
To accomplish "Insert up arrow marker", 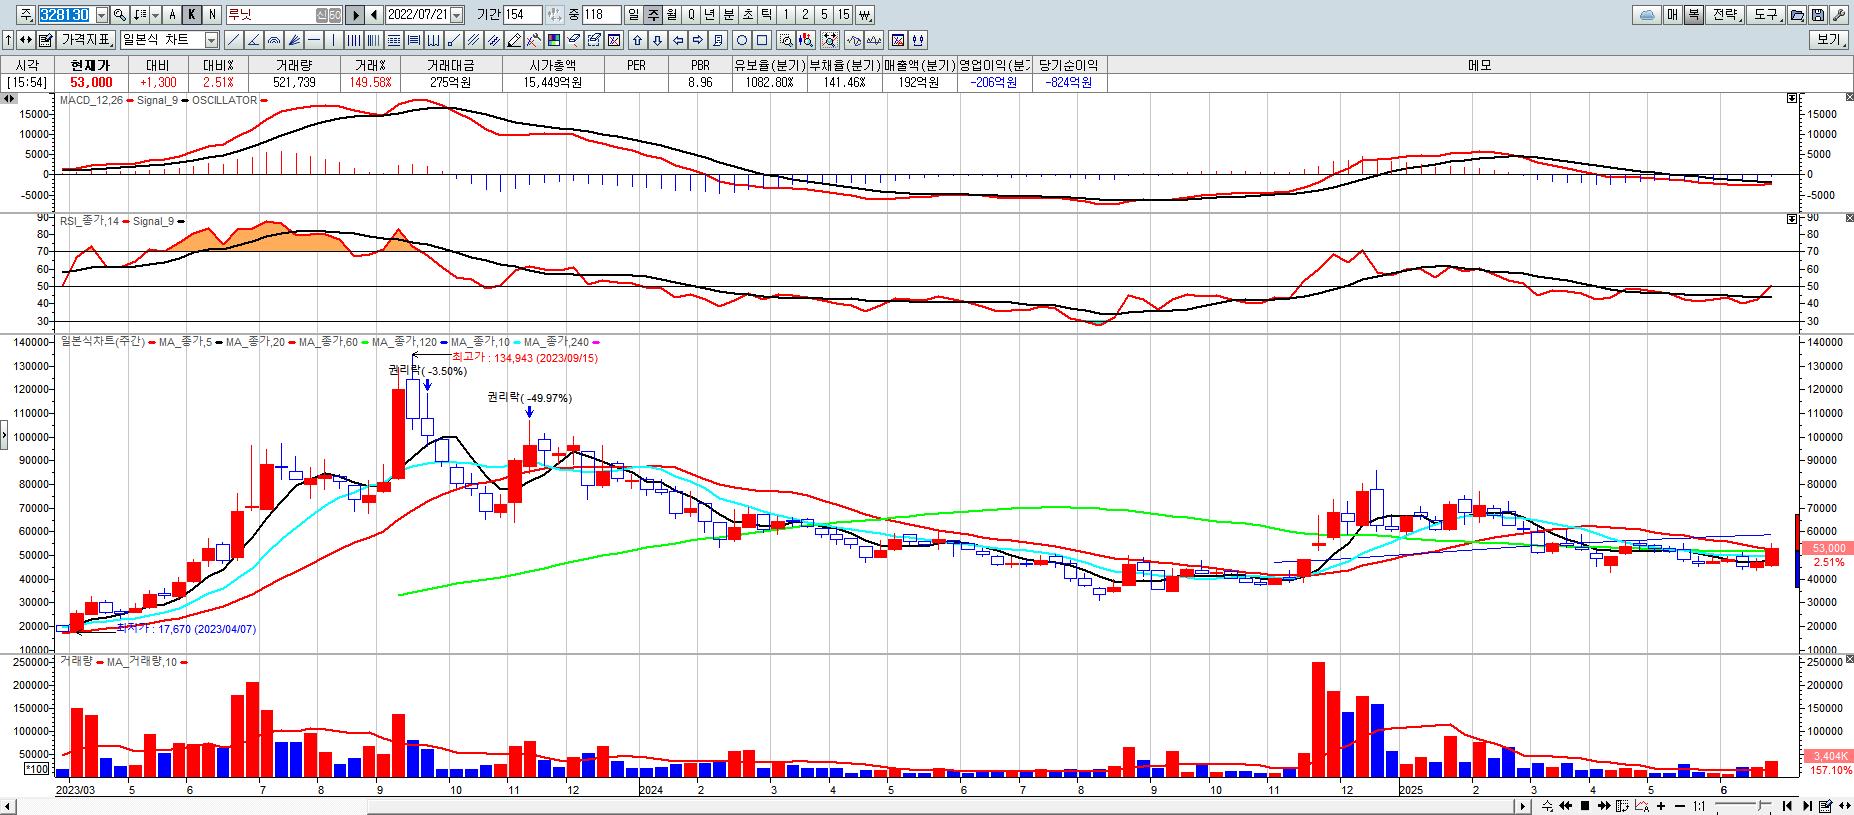I will tap(637, 40).
